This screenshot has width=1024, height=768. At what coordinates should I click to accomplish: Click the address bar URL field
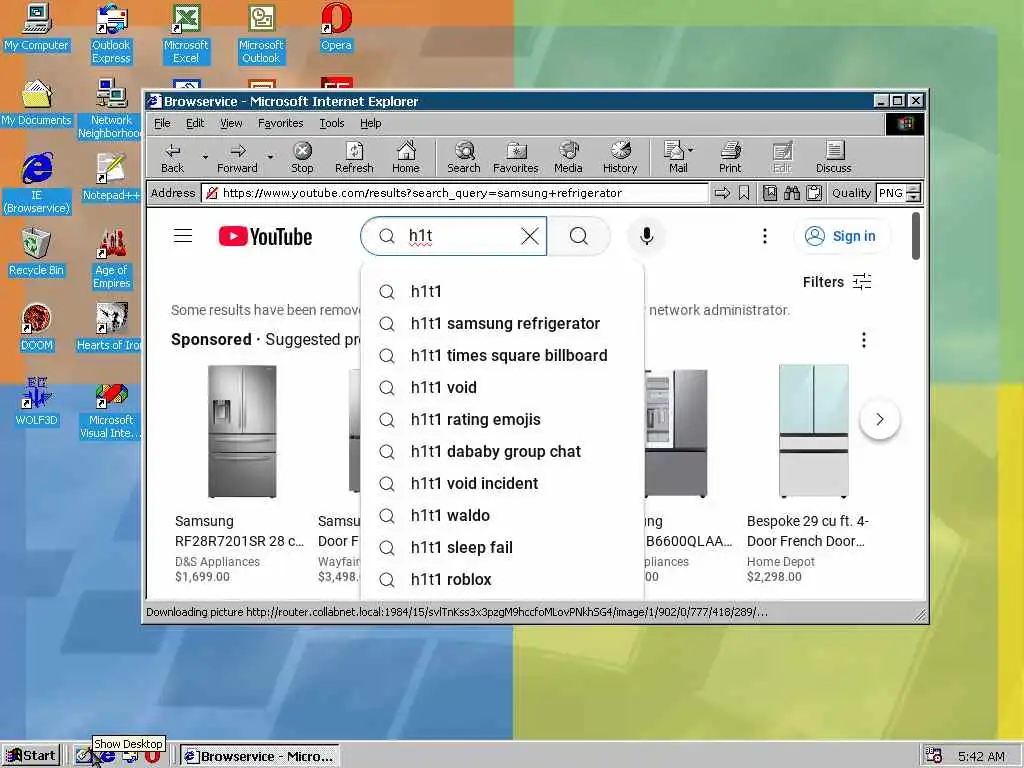click(455, 193)
